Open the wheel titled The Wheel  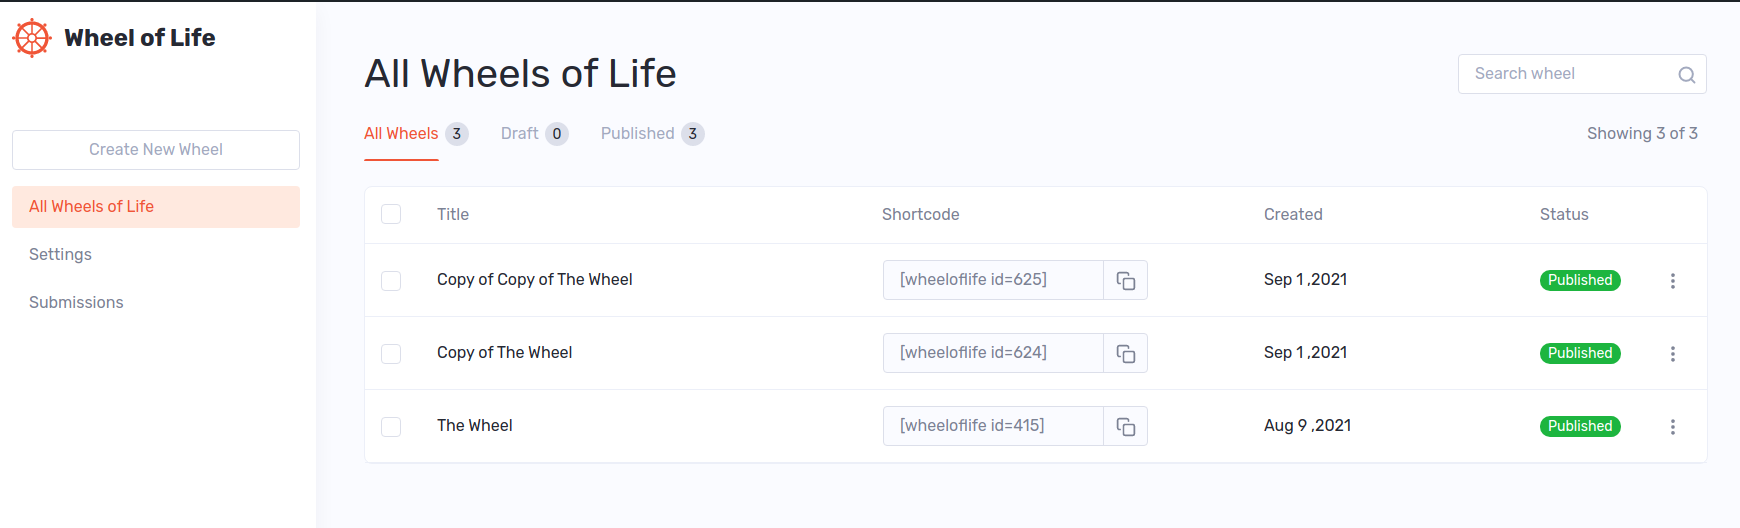(x=475, y=426)
